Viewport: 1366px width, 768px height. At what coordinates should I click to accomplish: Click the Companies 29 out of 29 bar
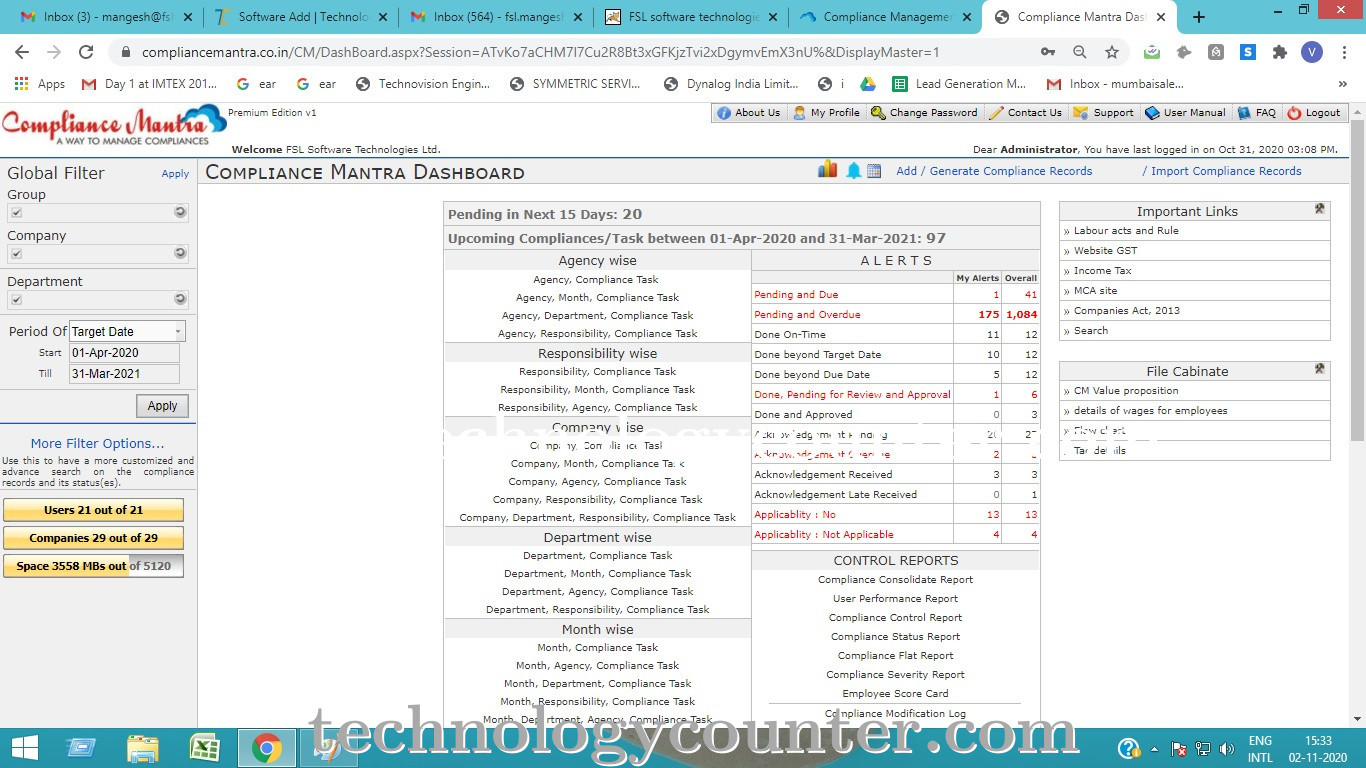(x=93, y=538)
